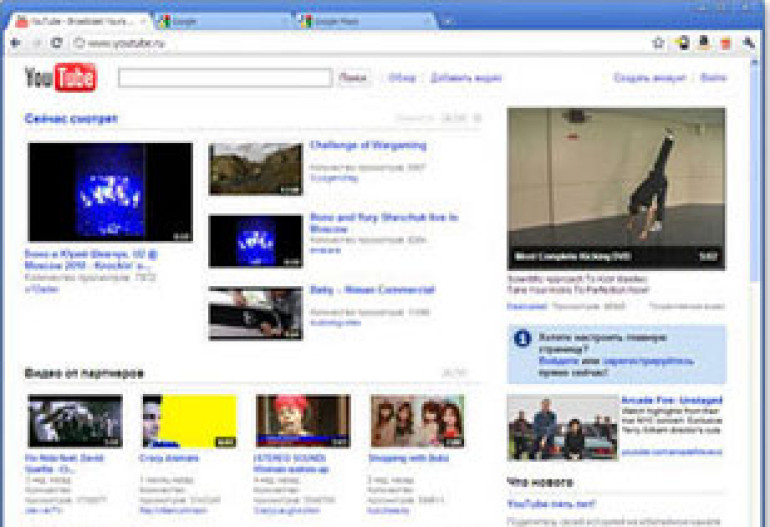
Task: Click the Crazy dreamers title link
Action: click(x=169, y=458)
